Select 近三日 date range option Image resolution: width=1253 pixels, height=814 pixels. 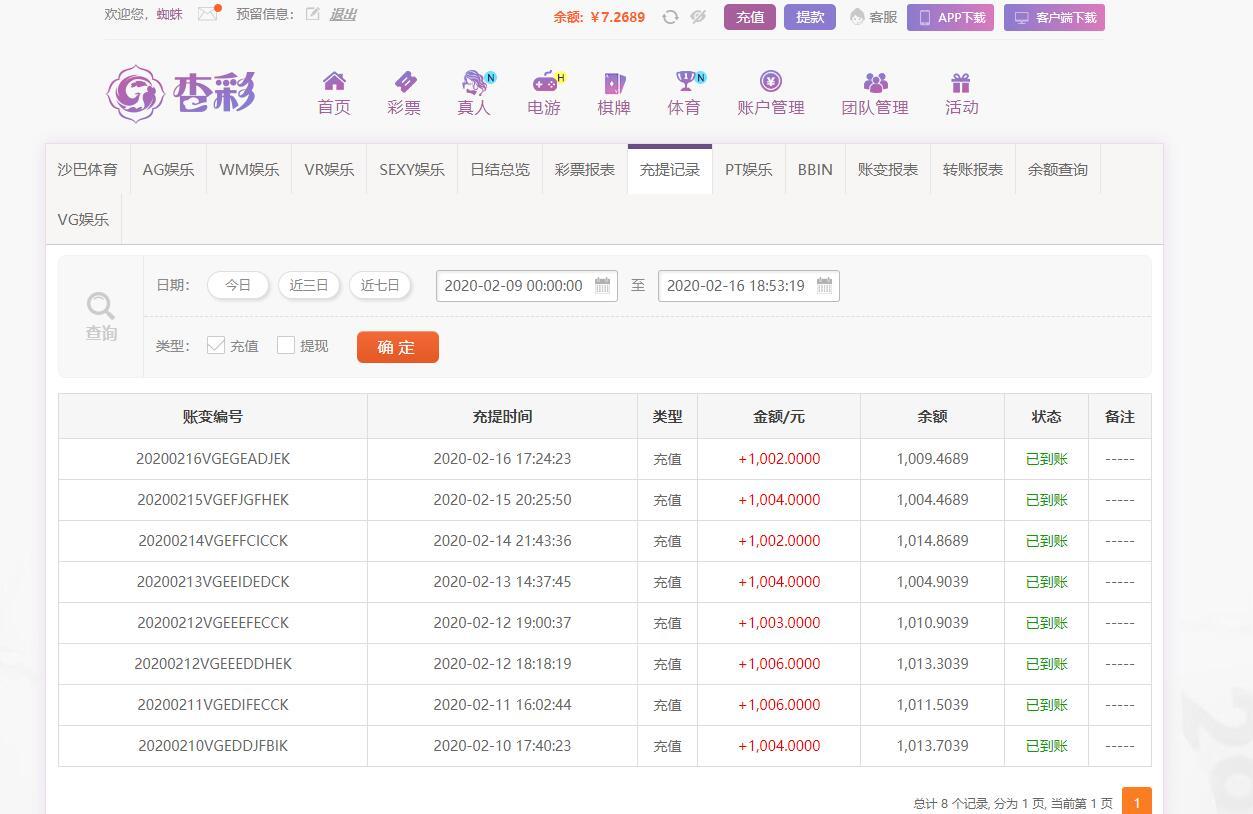point(309,285)
